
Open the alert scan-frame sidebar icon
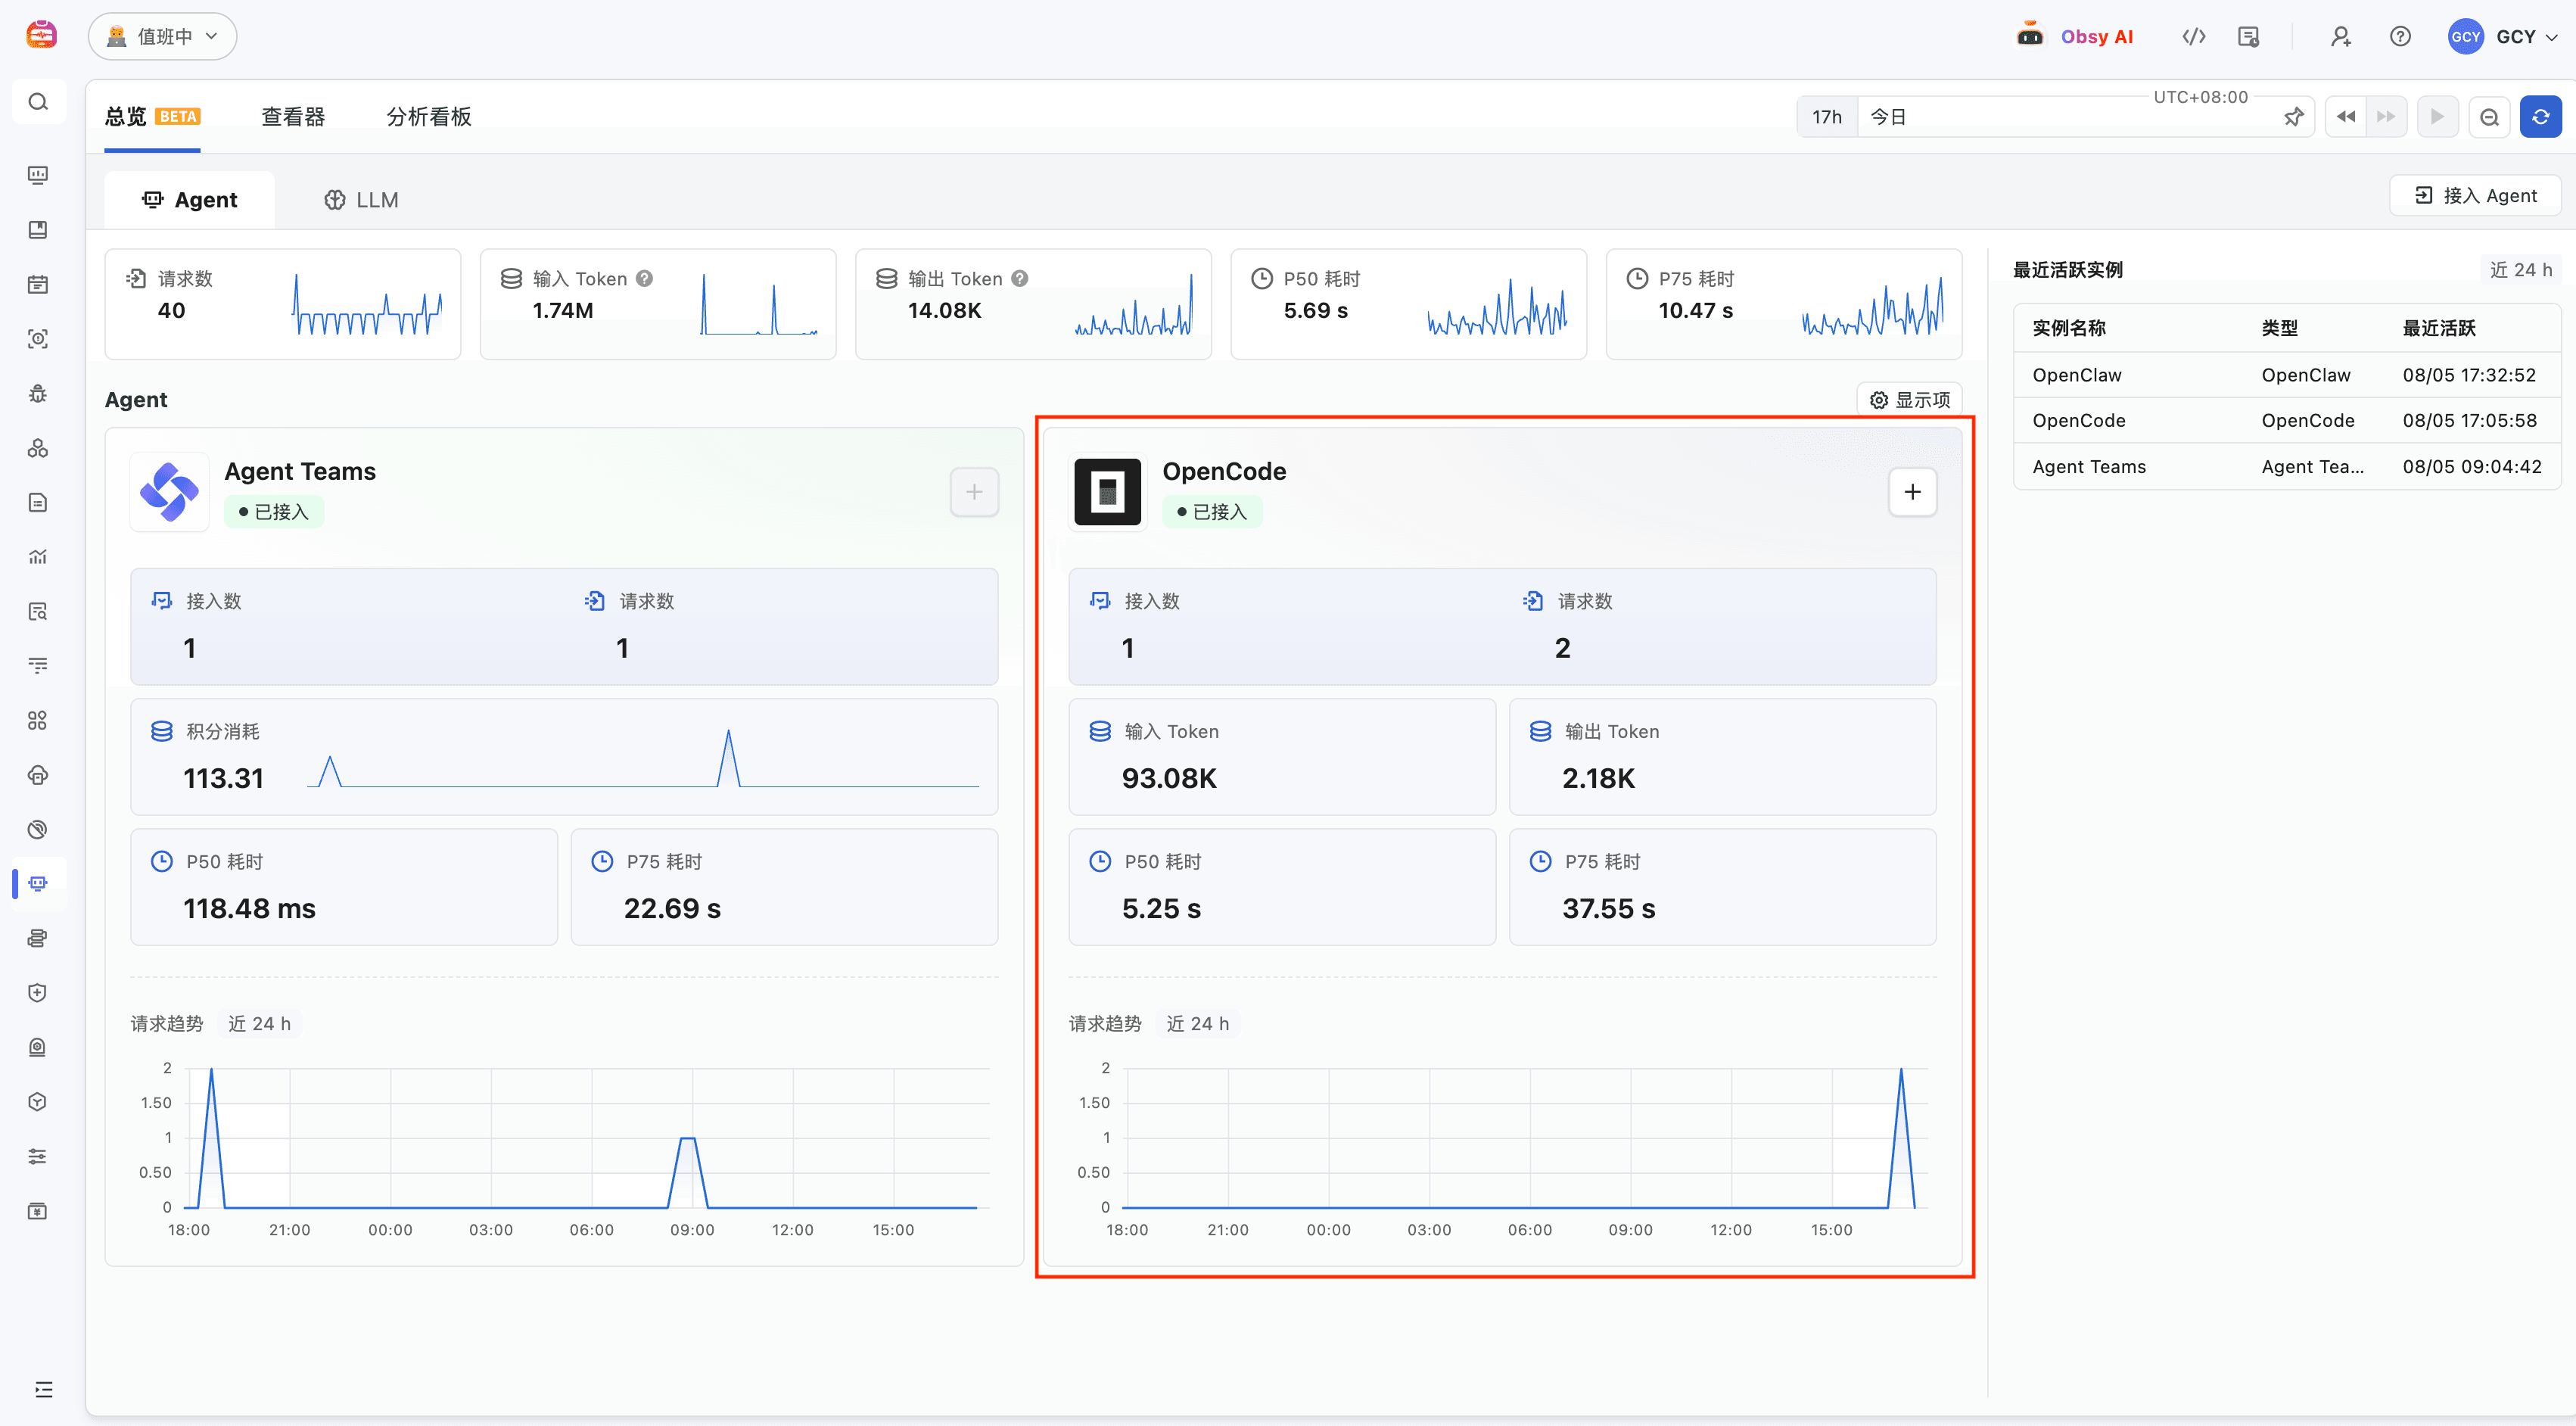pos(38,339)
